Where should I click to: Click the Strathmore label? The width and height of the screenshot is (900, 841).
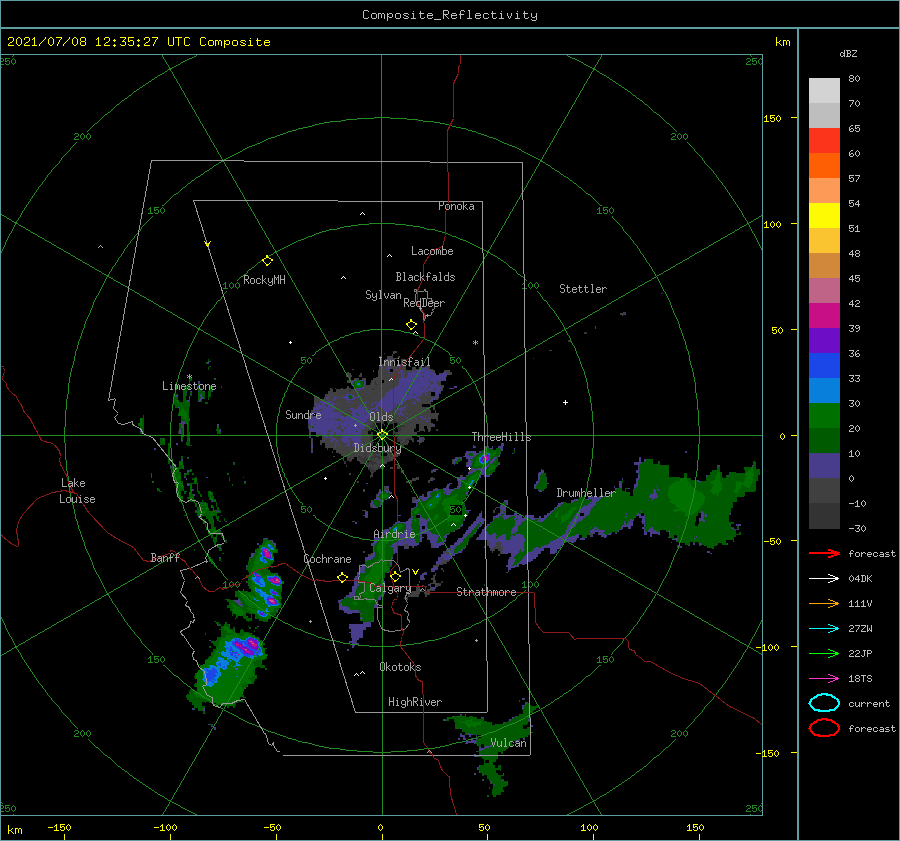(486, 592)
